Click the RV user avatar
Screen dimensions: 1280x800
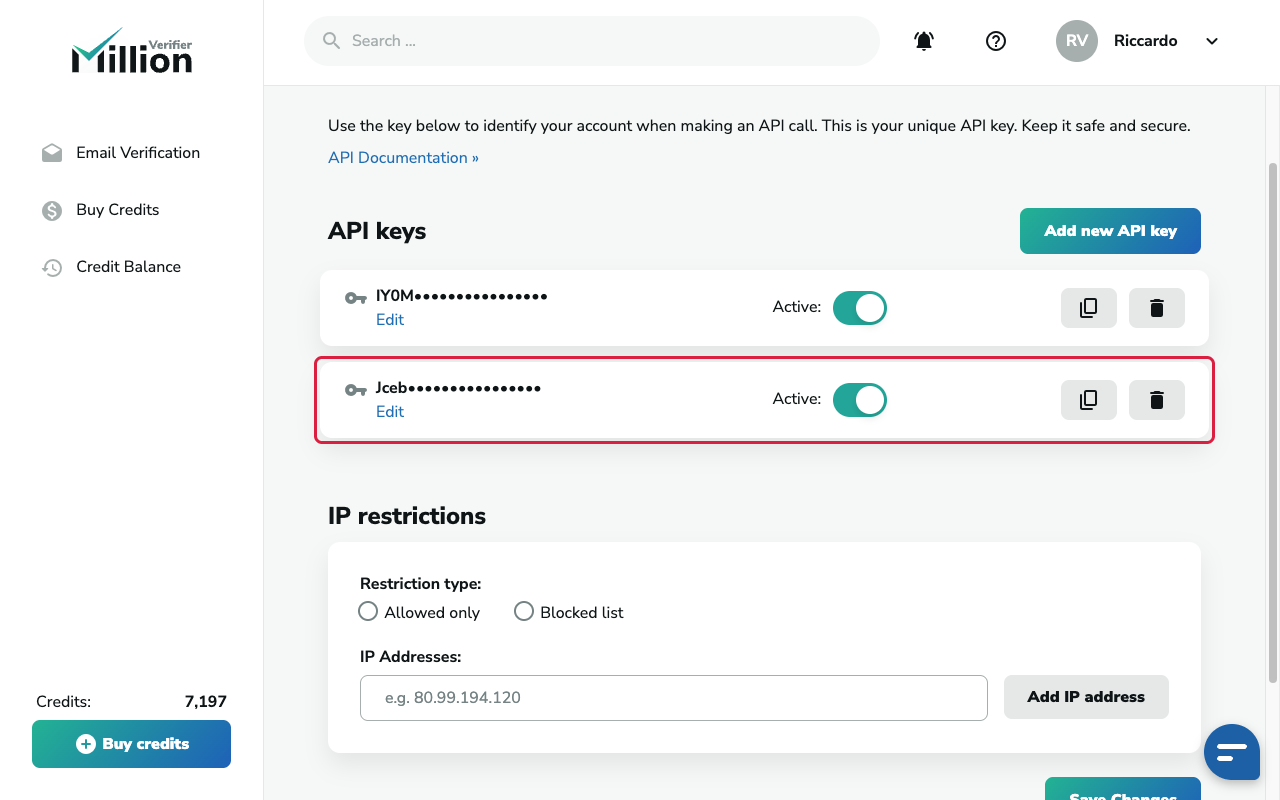pos(1077,41)
